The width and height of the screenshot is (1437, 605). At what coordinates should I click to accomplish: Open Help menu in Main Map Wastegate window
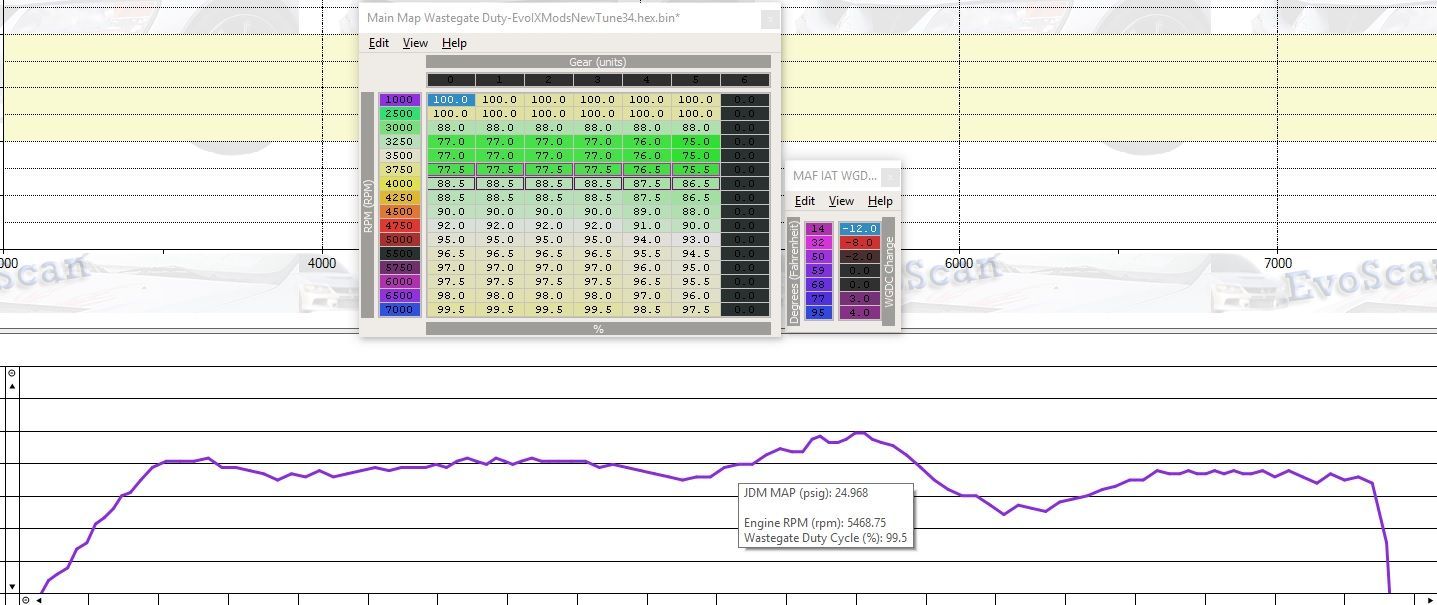[x=454, y=43]
